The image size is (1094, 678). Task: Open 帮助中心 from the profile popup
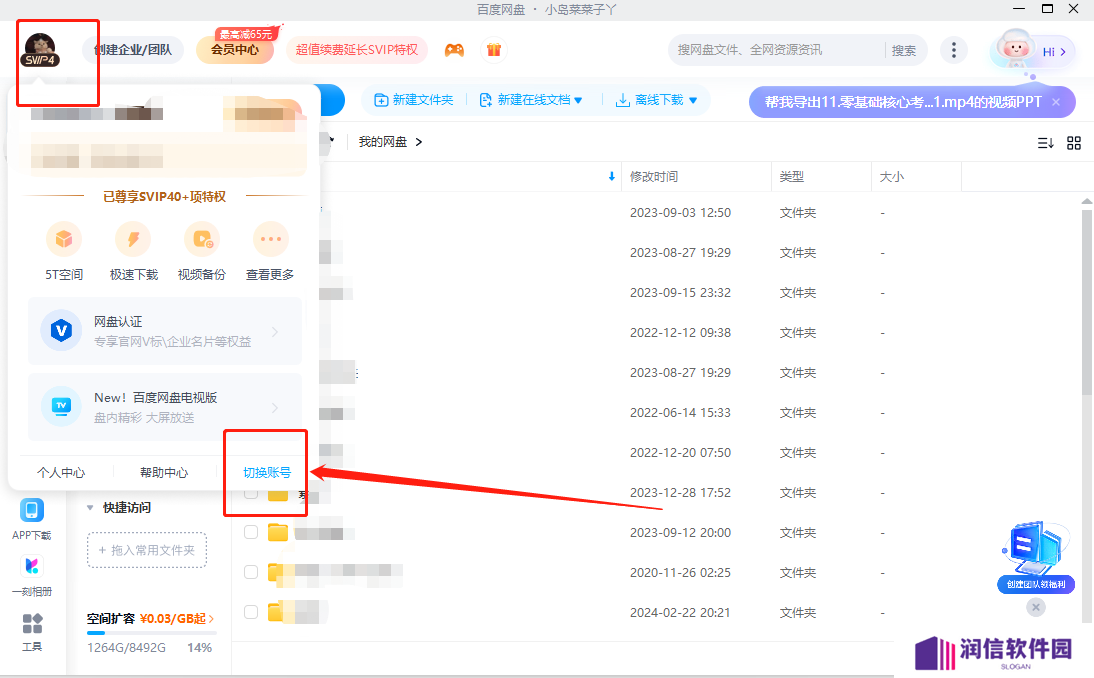click(x=164, y=472)
